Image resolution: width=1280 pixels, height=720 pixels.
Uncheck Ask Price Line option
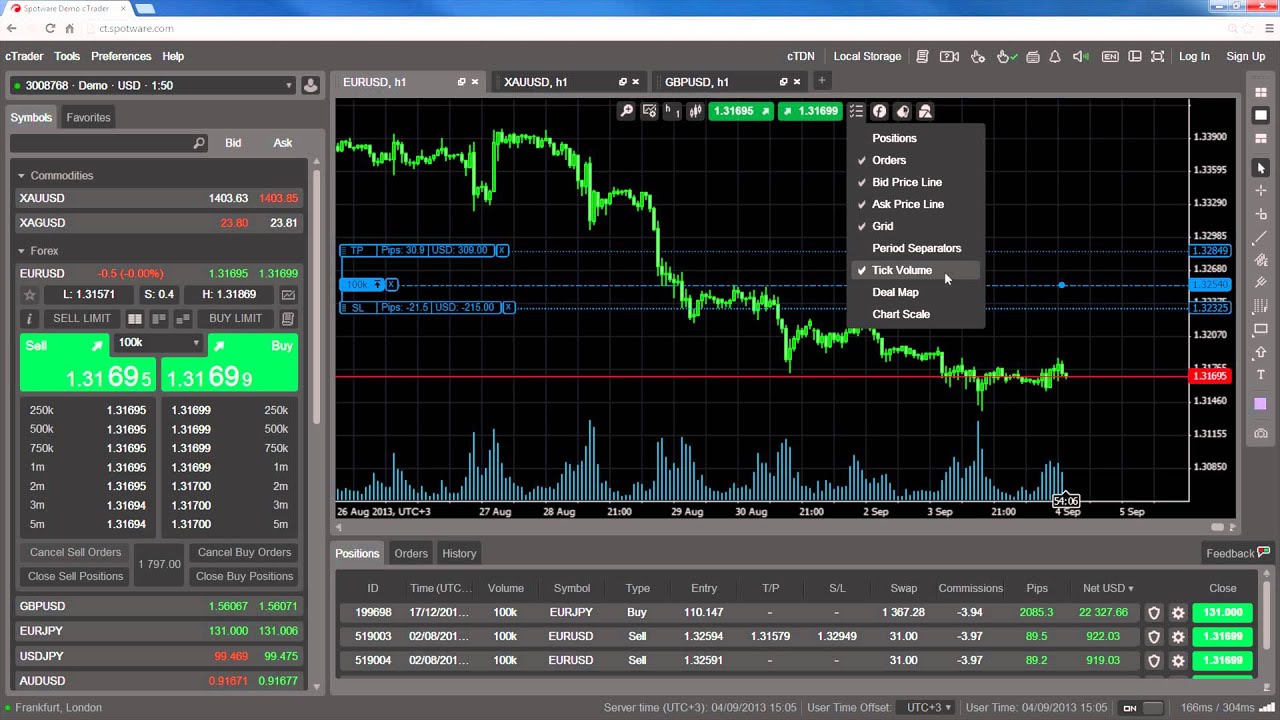click(x=908, y=204)
